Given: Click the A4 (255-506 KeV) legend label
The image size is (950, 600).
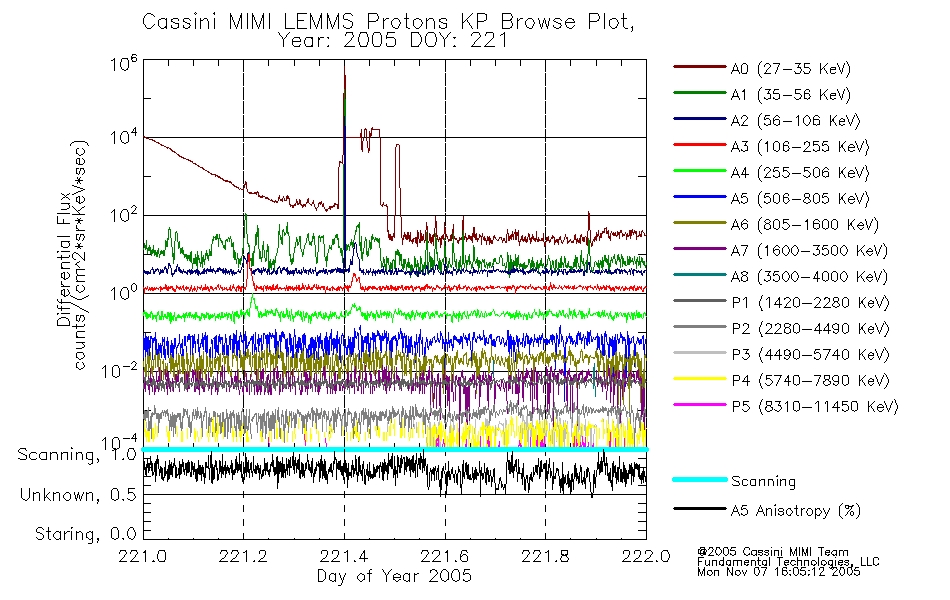Looking at the screenshot, I should point(800,173).
